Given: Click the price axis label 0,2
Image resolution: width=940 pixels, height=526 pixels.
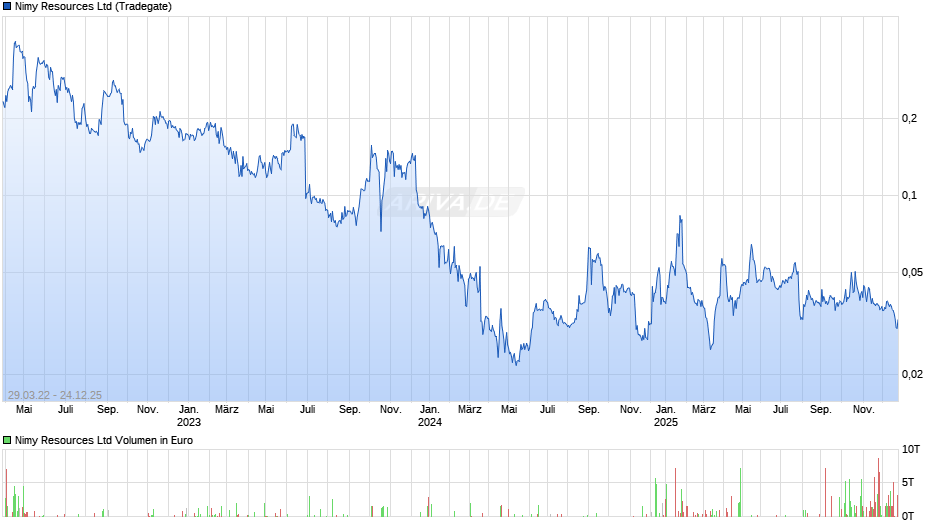Looking at the screenshot, I should click(909, 118).
